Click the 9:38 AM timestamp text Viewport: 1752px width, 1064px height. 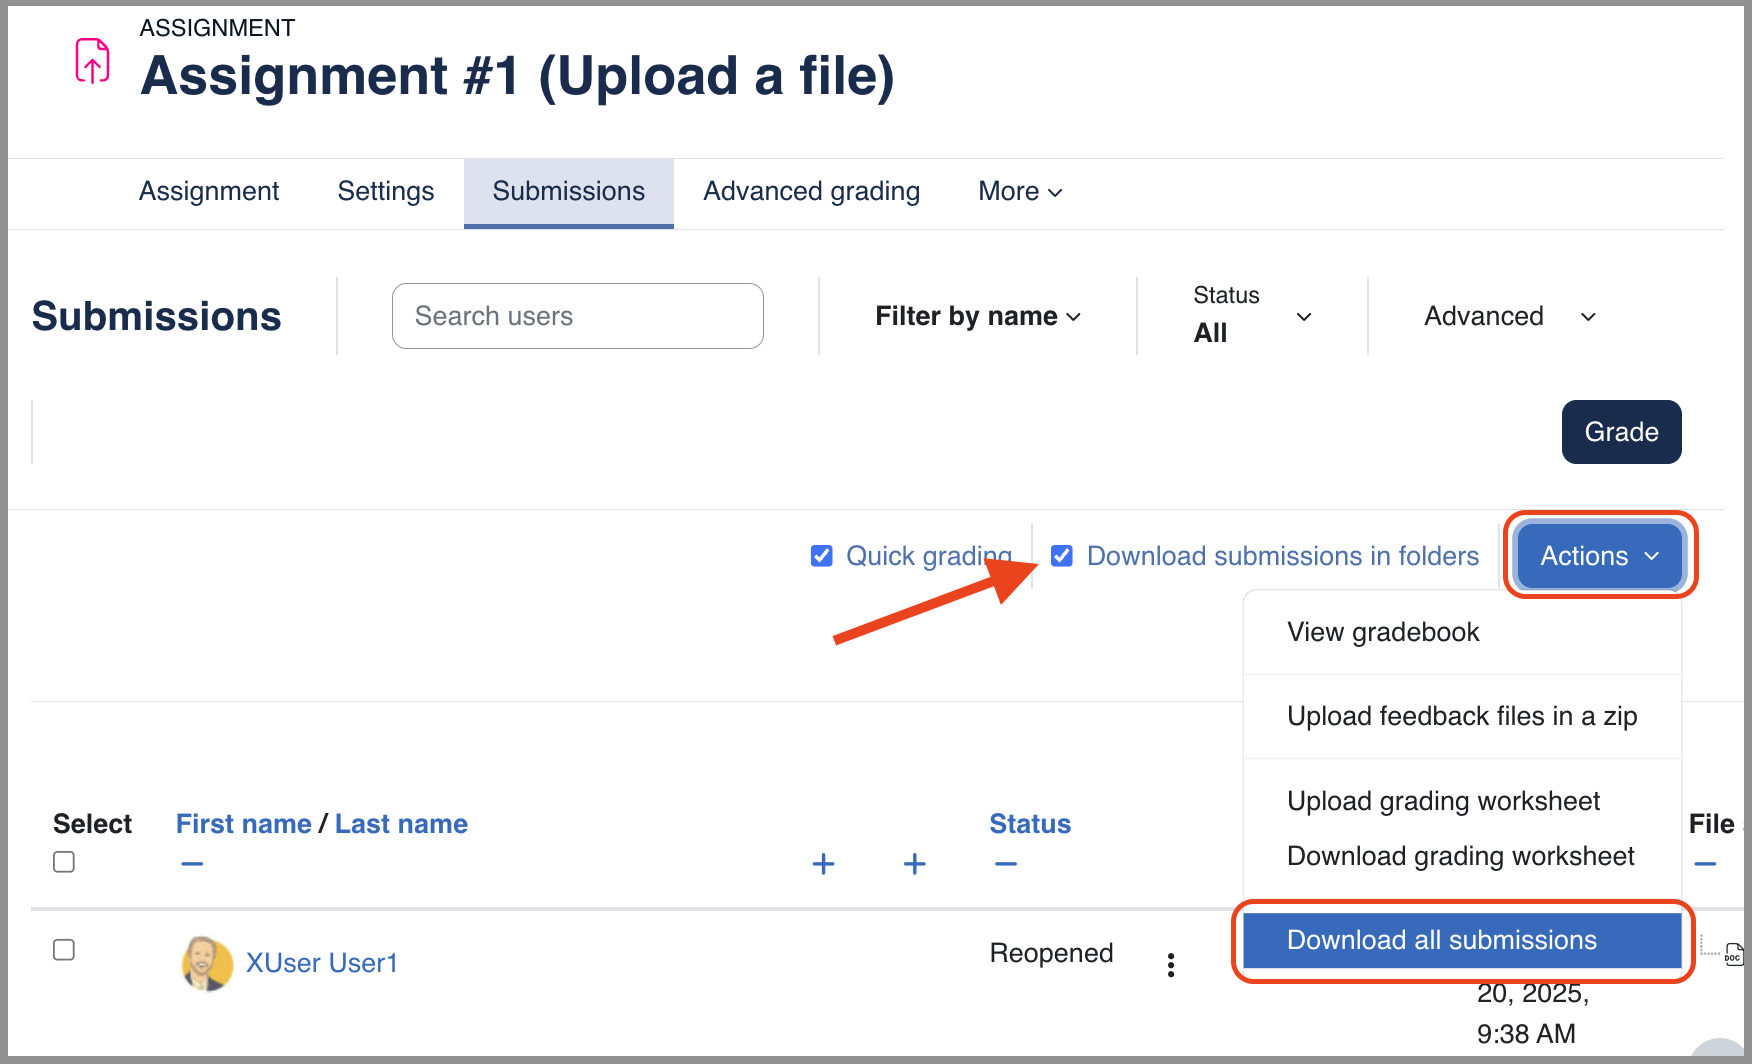click(x=1526, y=1034)
